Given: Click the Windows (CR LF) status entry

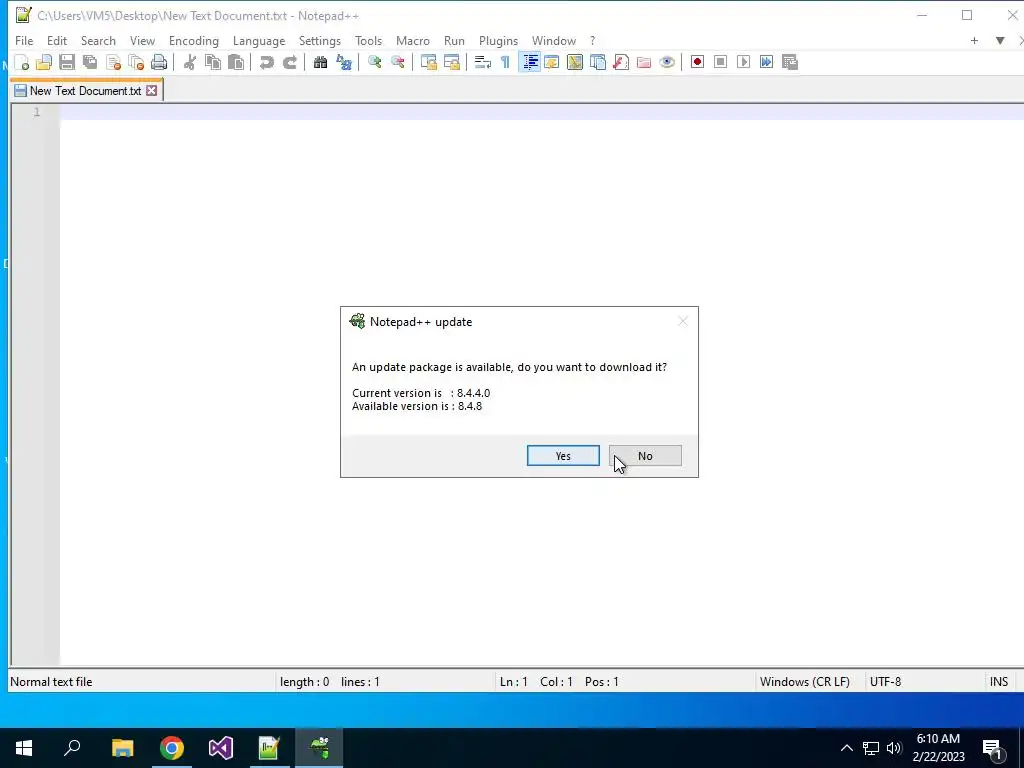Looking at the screenshot, I should (x=805, y=682).
